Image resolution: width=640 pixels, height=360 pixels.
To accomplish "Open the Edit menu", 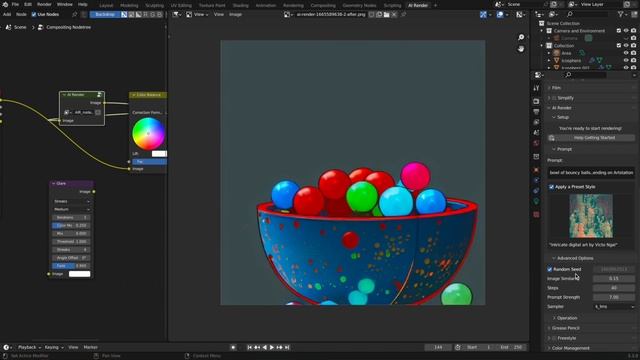I will tap(28, 4).
